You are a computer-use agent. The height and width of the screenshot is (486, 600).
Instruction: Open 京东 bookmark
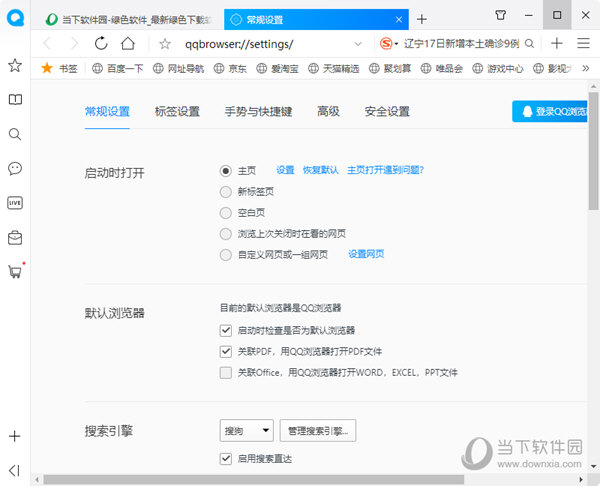(230, 68)
